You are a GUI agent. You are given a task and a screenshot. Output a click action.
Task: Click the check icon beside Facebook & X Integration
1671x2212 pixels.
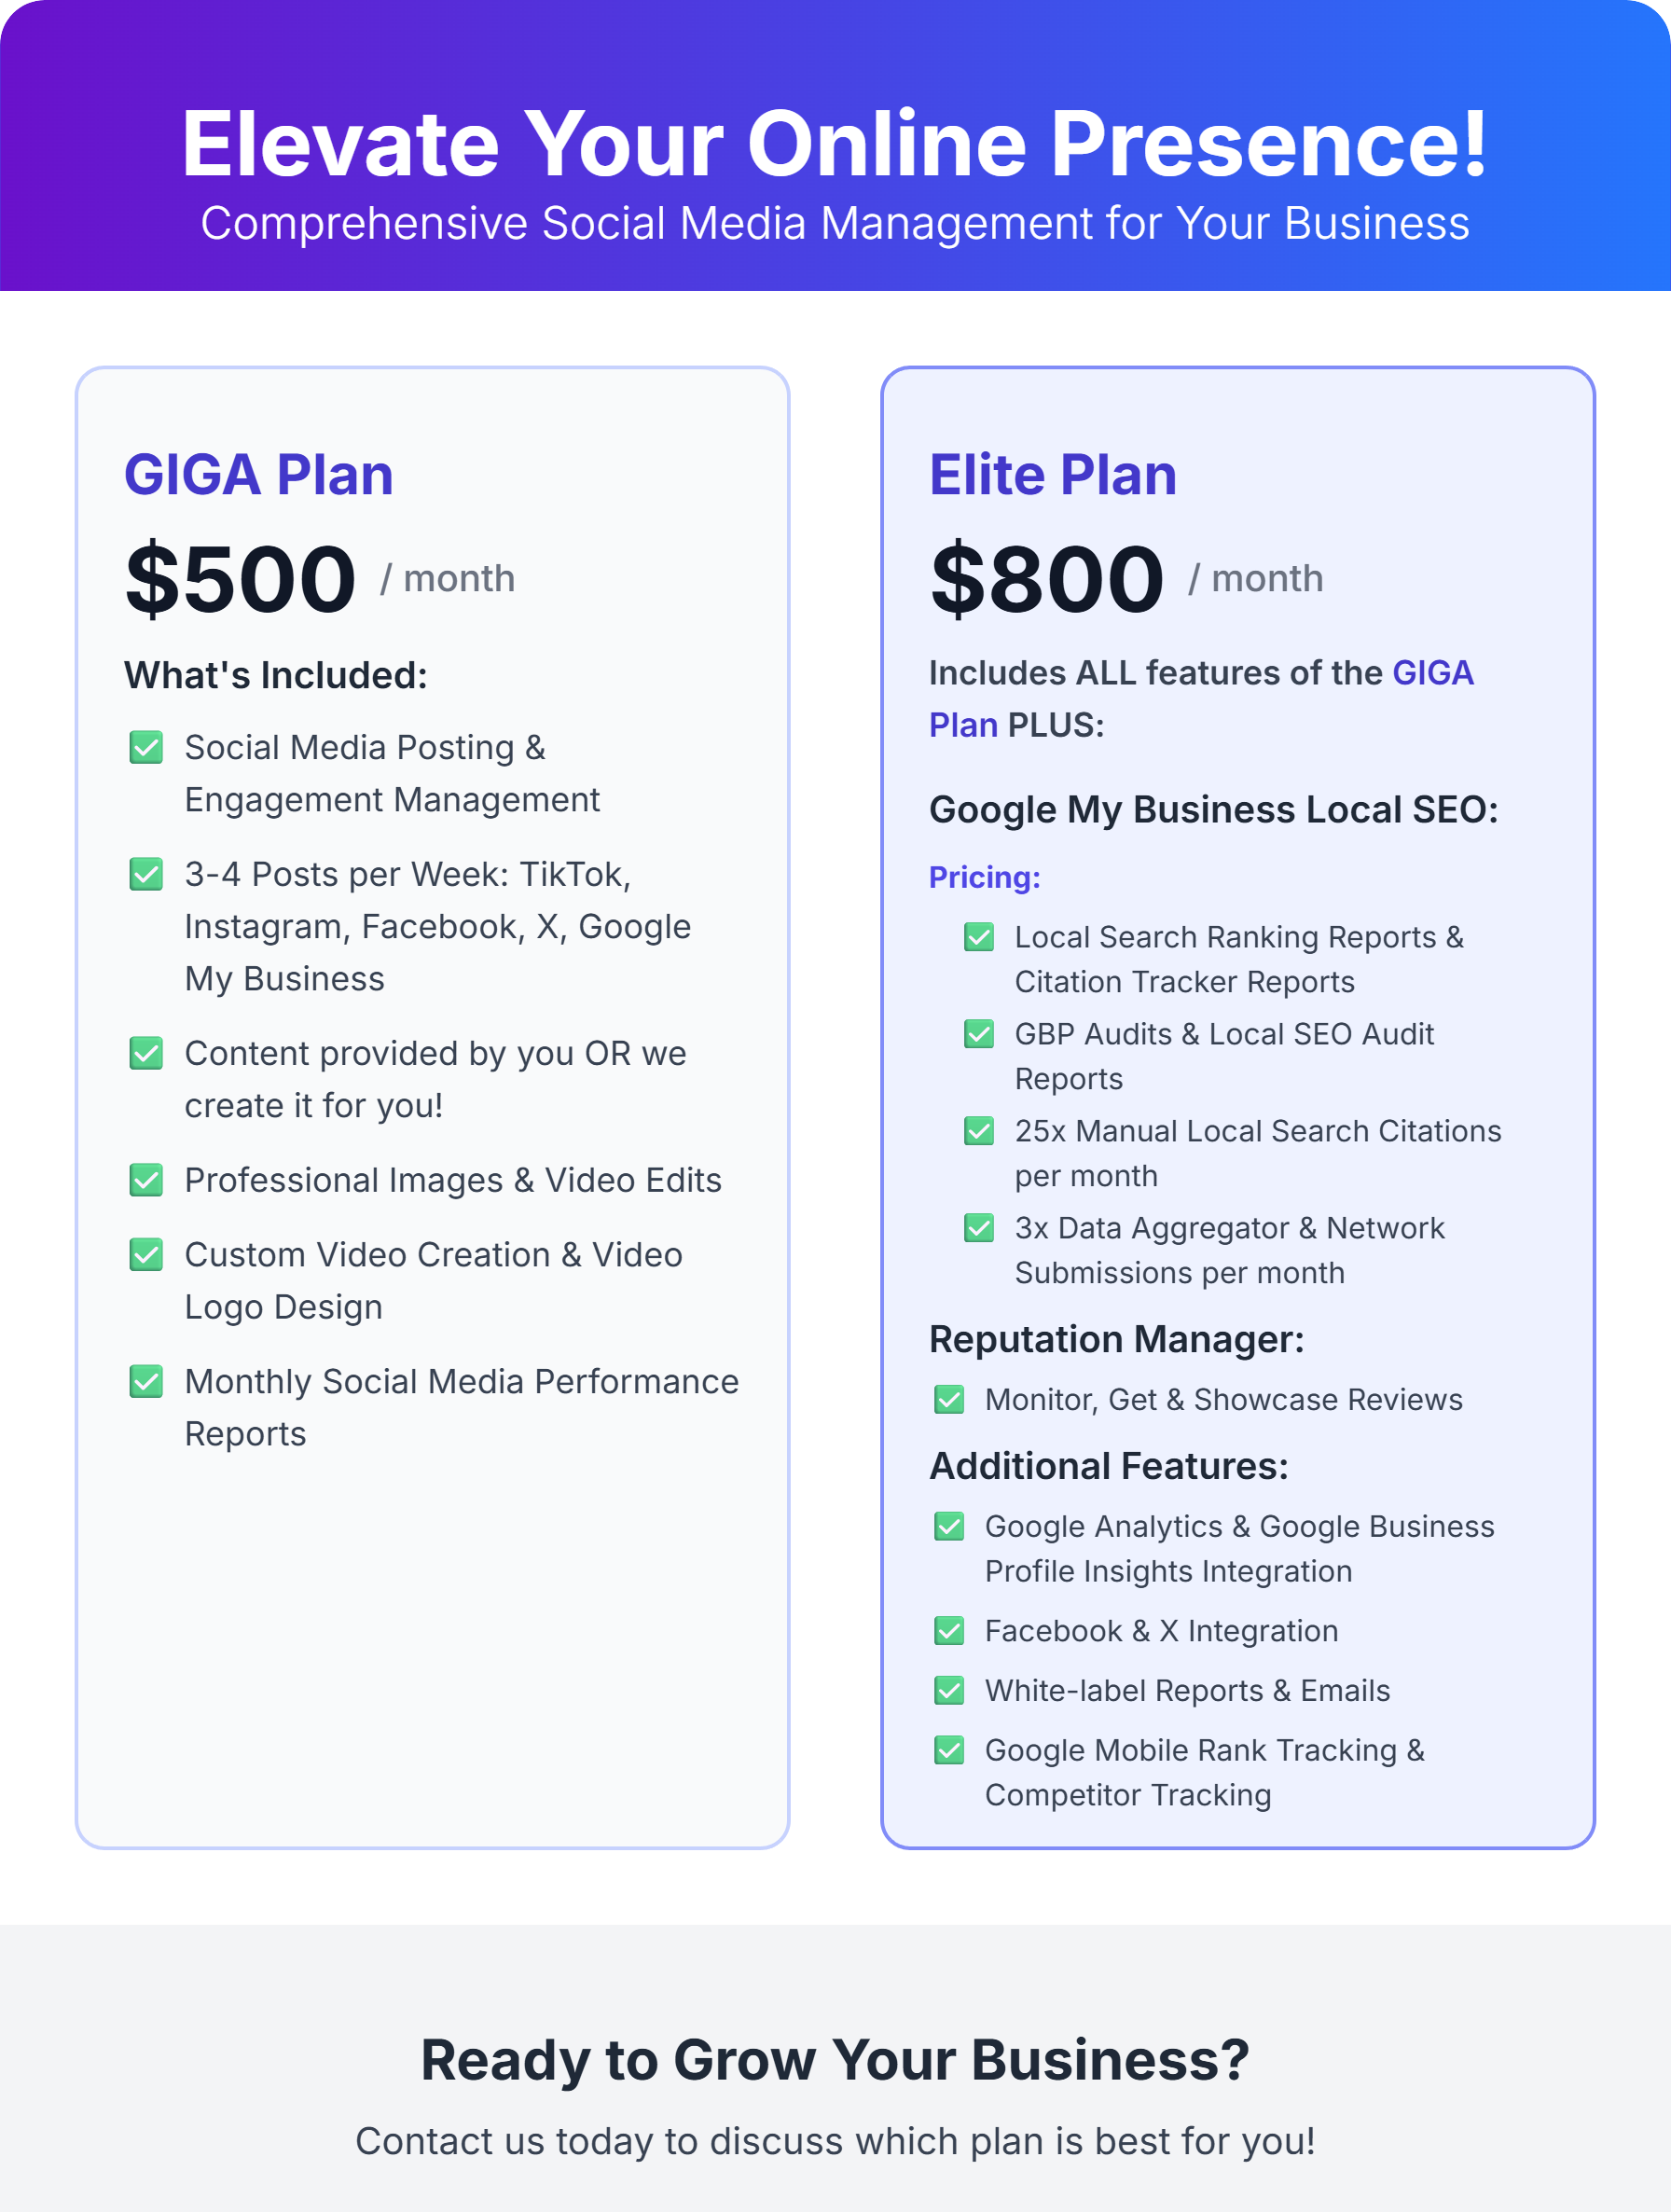949,1631
